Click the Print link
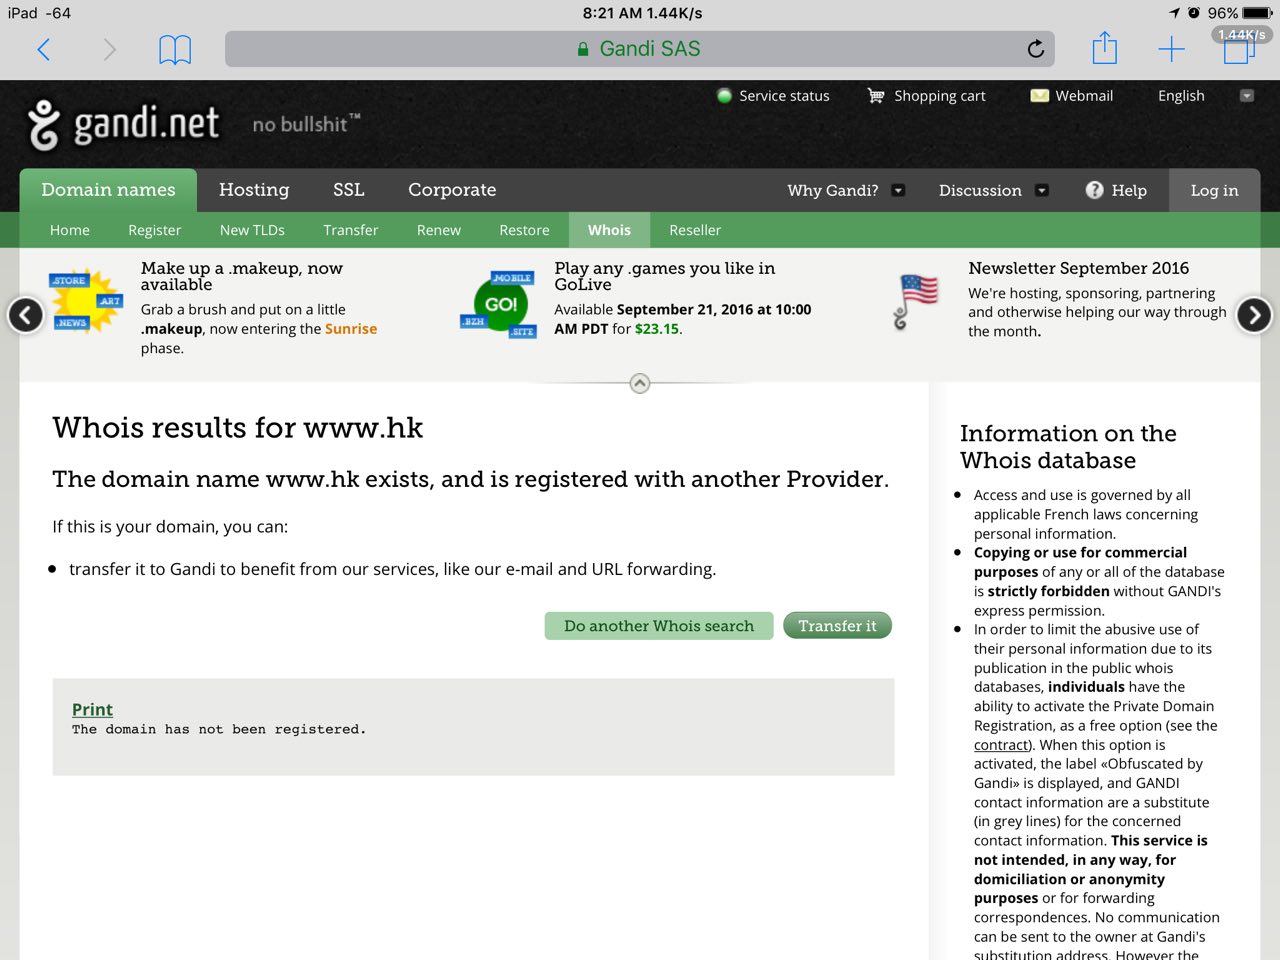1280x960 pixels. [x=92, y=709]
